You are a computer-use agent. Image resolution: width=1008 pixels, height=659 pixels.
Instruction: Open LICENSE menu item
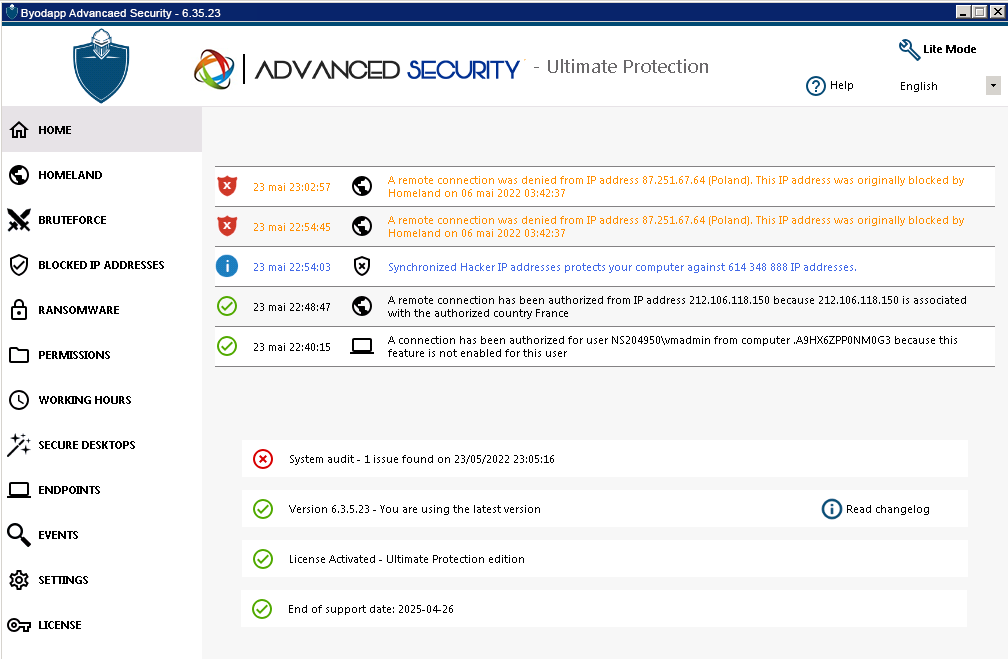pyautogui.click(x=102, y=625)
